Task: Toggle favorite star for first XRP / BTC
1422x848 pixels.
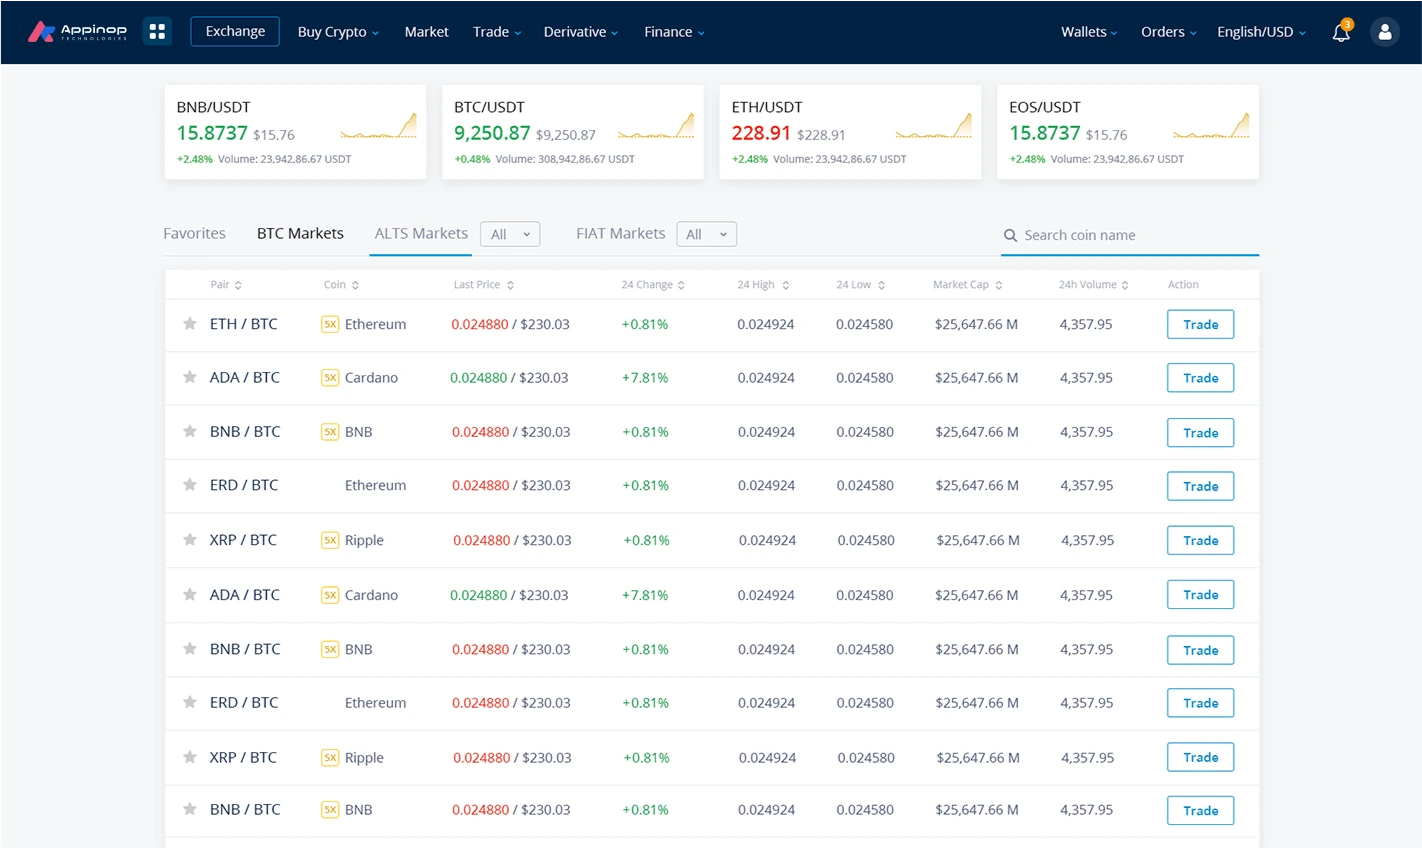Action: (x=189, y=540)
